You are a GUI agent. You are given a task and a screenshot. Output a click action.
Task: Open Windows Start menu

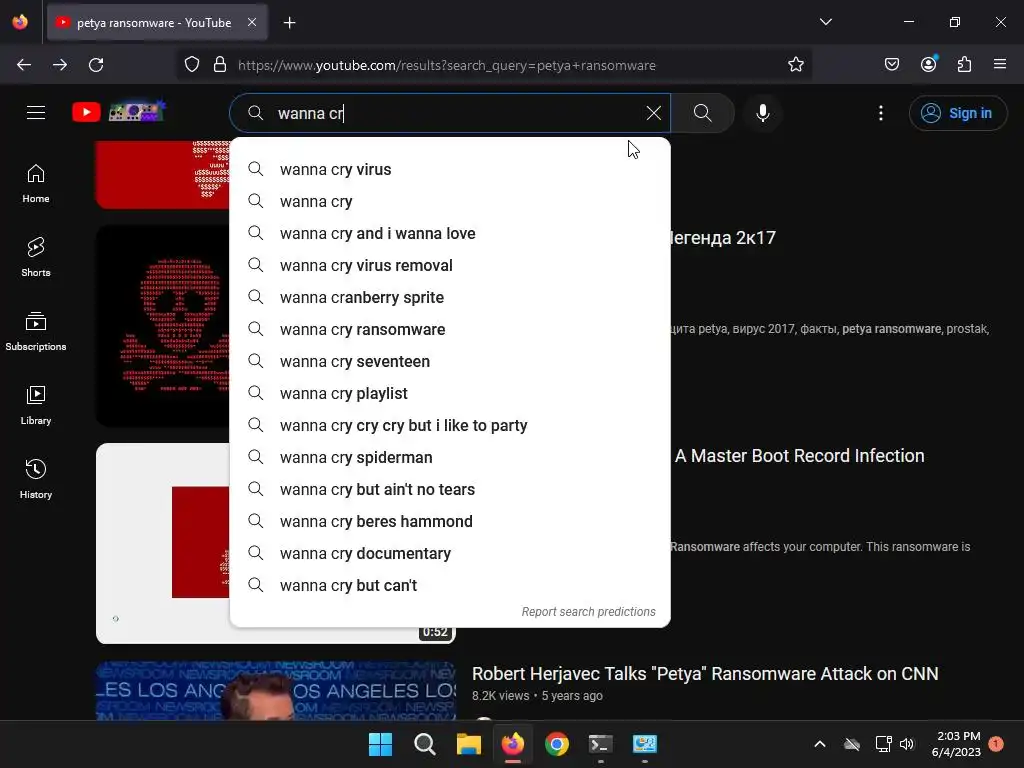pos(380,744)
